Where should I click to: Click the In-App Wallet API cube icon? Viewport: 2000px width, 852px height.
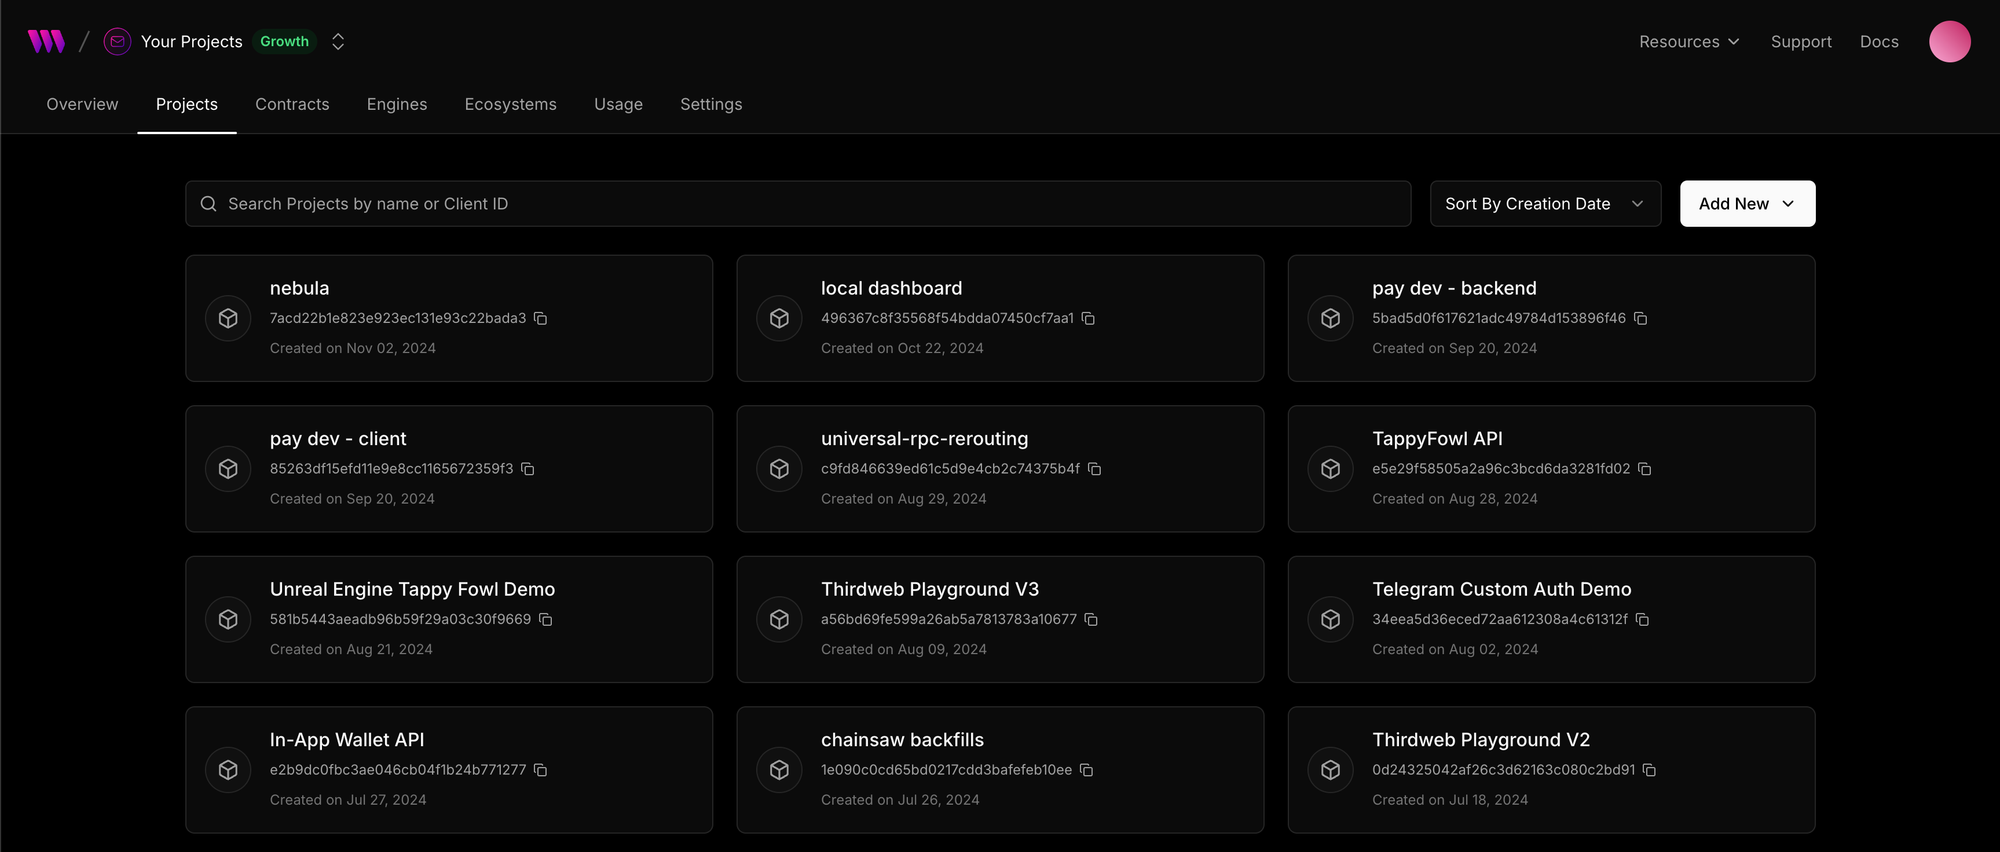coord(228,770)
